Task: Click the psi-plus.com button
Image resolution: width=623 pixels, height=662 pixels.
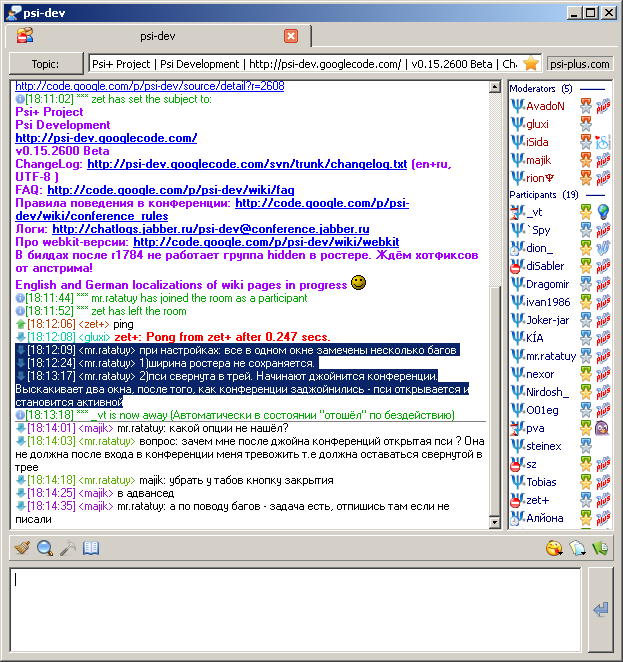Action: click(x=580, y=63)
